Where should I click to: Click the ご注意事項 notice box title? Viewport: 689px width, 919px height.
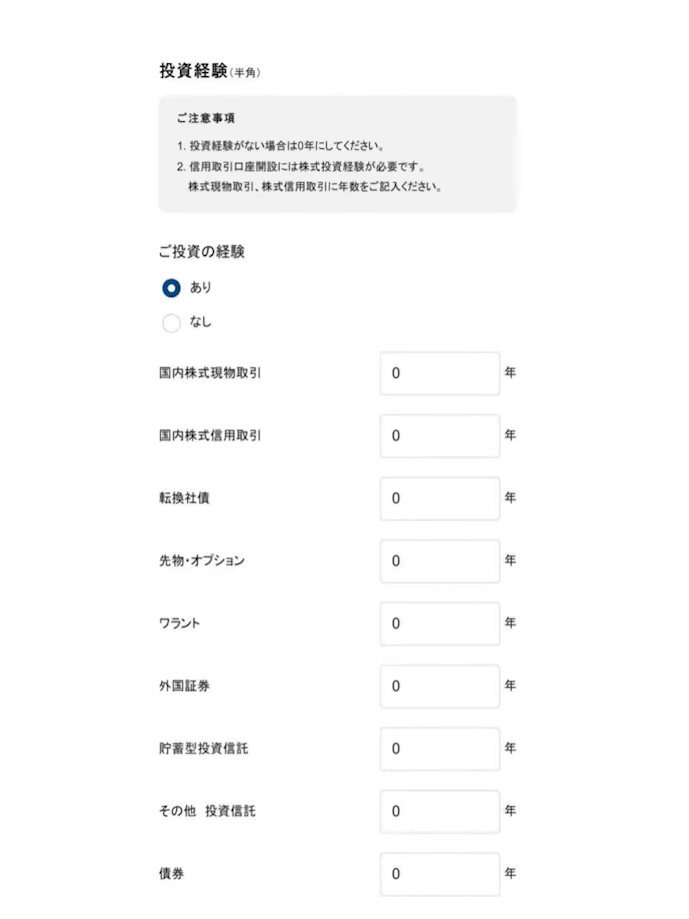tap(206, 118)
